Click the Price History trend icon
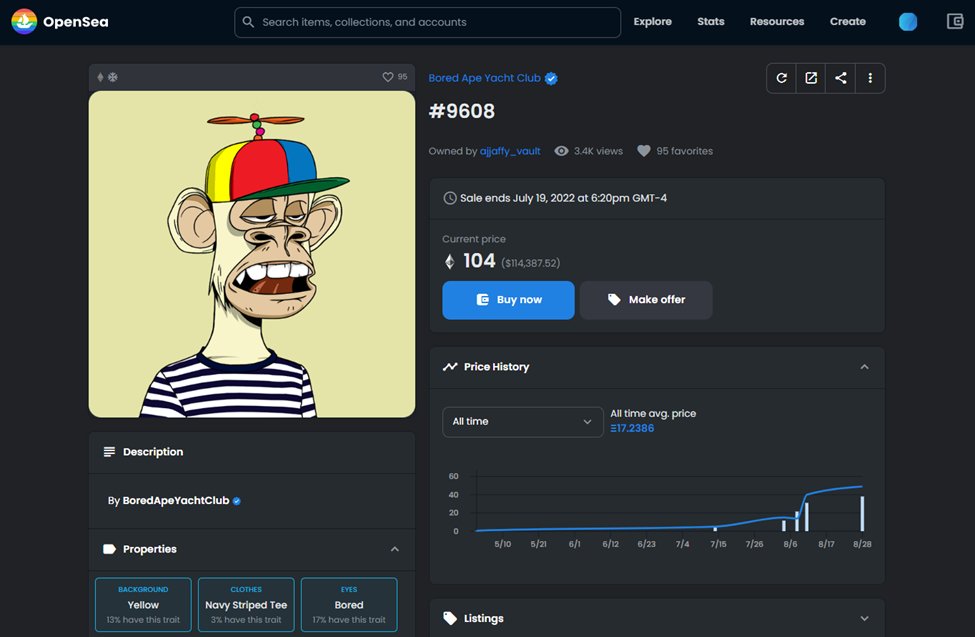Screen dimensions: 975x637 [450, 367]
